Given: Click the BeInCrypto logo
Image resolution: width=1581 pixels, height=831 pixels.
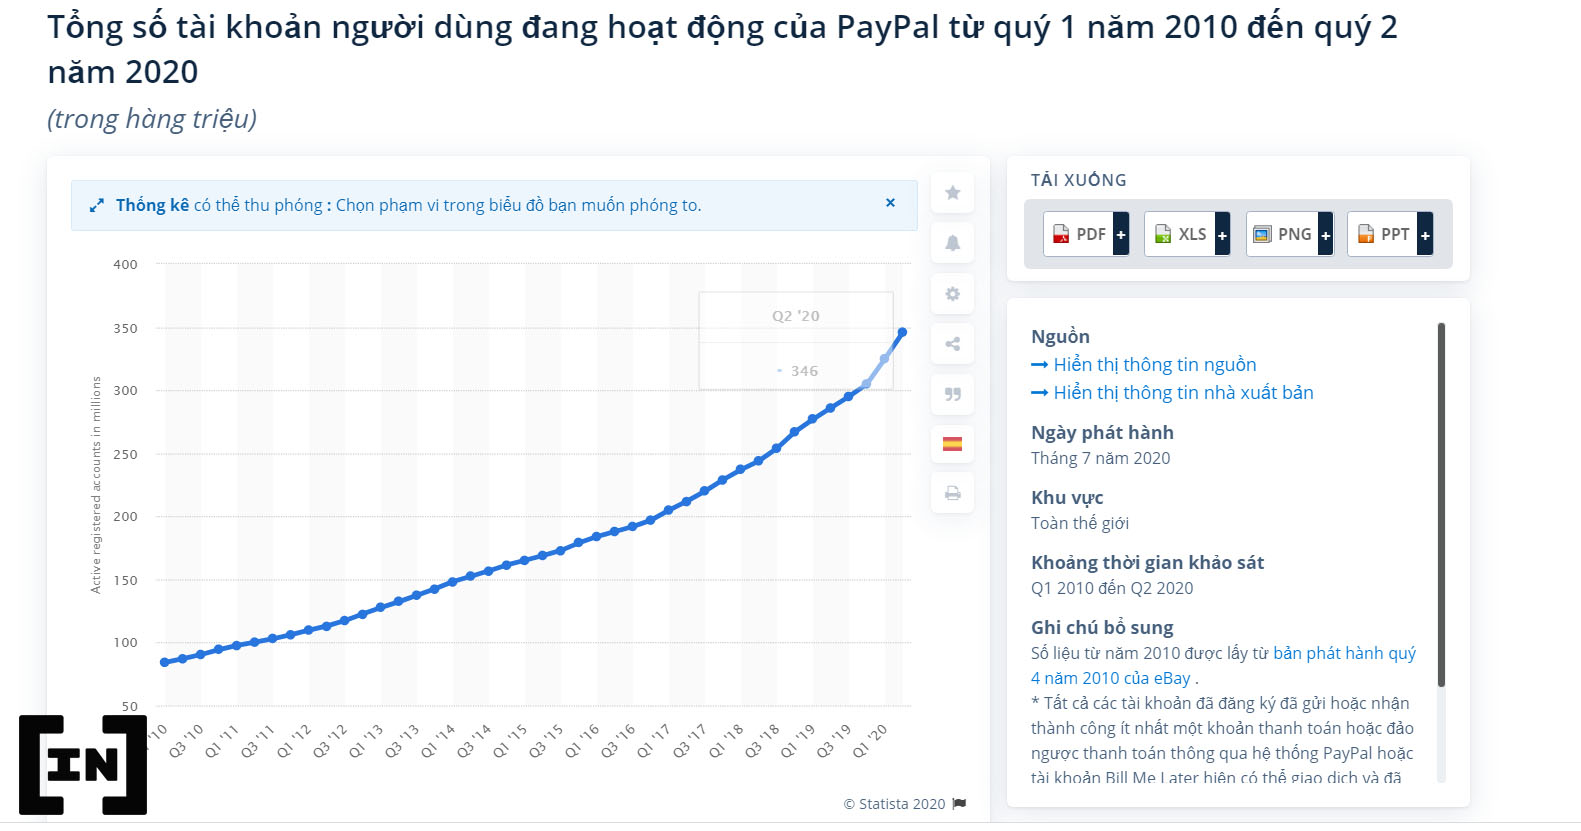Looking at the screenshot, I should click(x=83, y=765).
